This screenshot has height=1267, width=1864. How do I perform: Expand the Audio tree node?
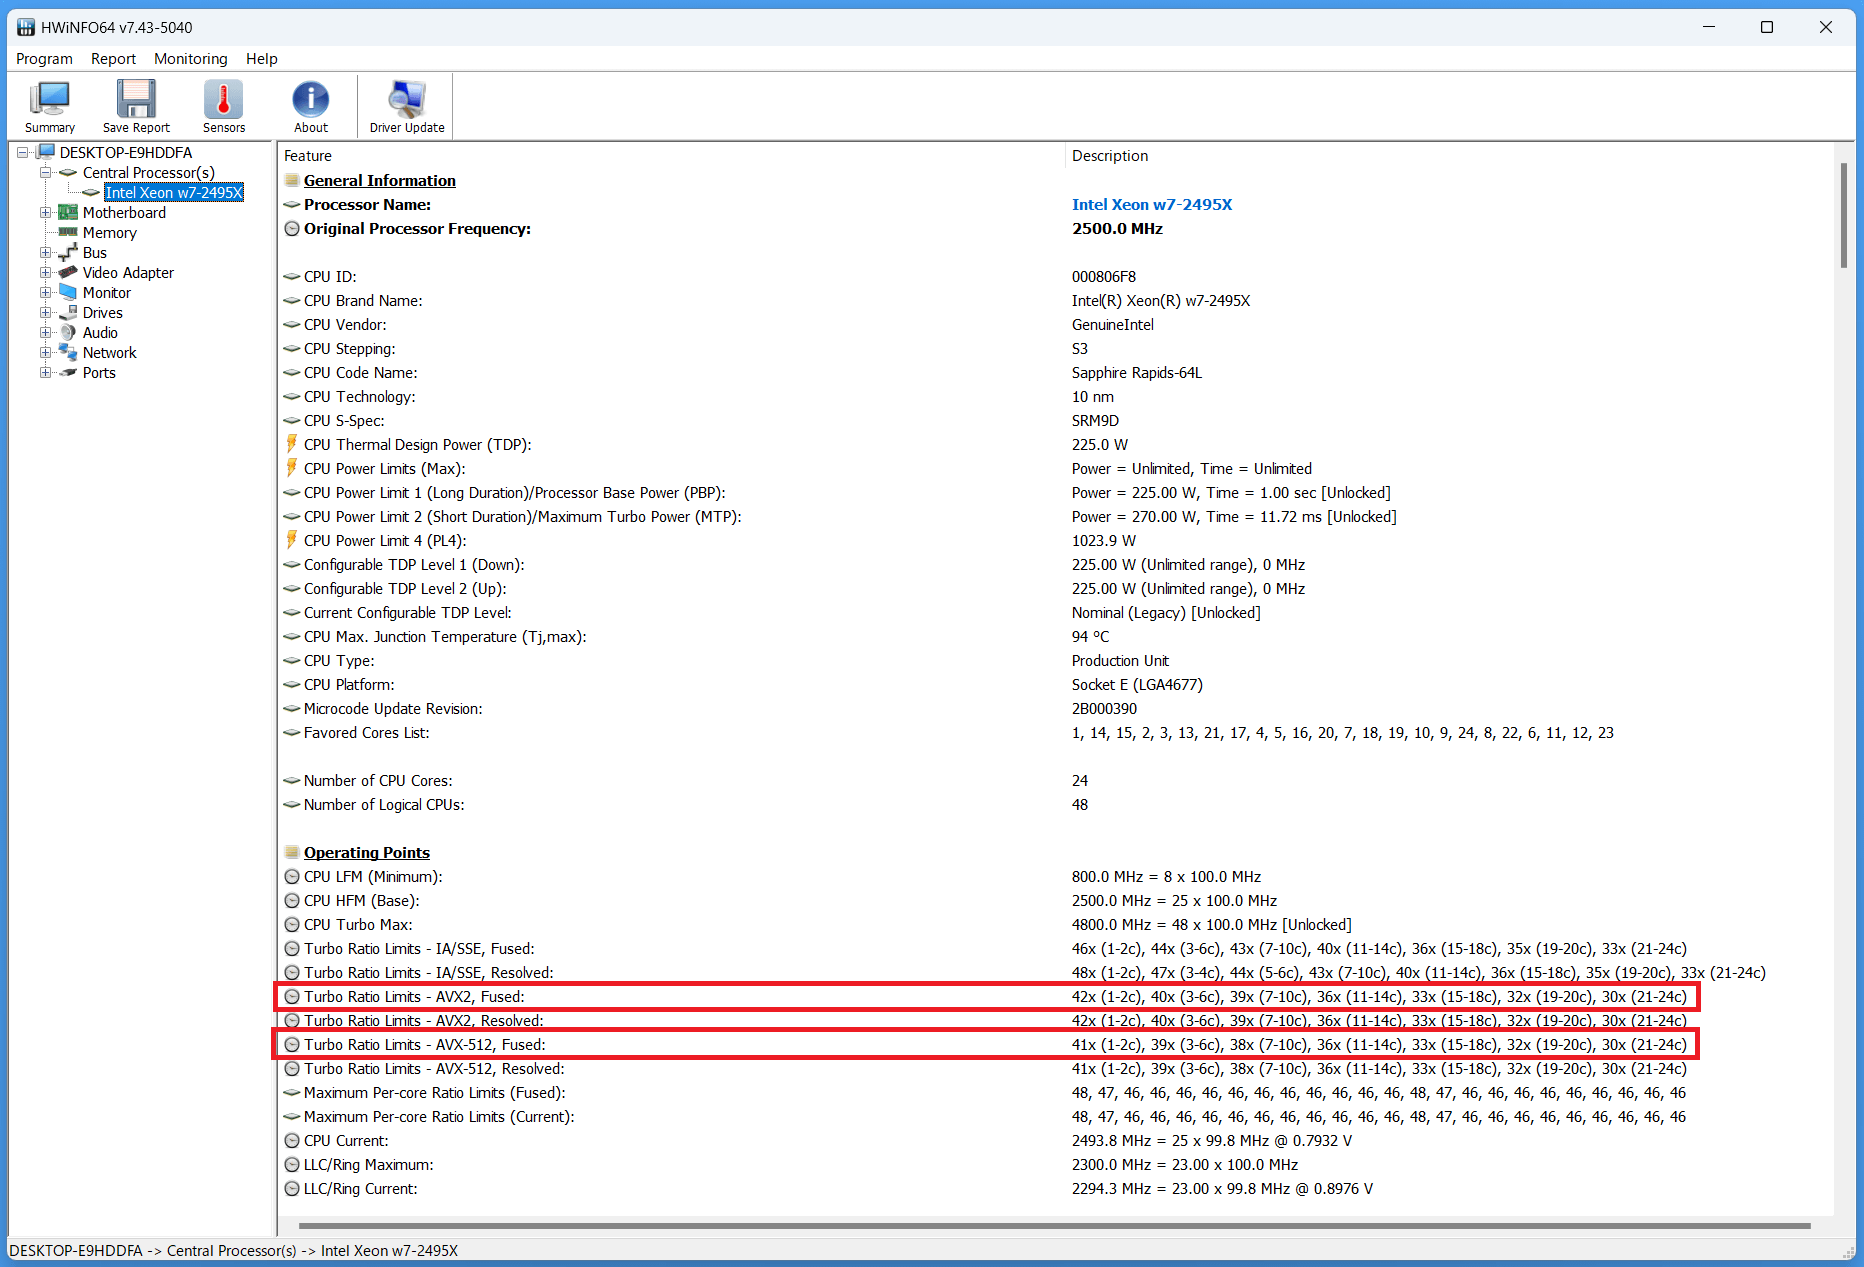(45, 333)
